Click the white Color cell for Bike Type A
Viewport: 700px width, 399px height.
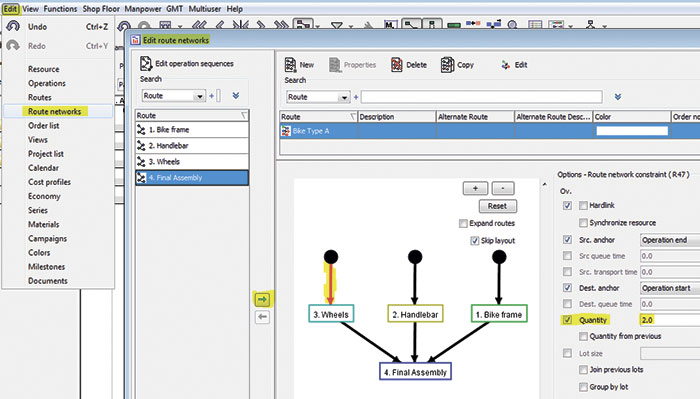pyautogui.click(x=632, y=130)
